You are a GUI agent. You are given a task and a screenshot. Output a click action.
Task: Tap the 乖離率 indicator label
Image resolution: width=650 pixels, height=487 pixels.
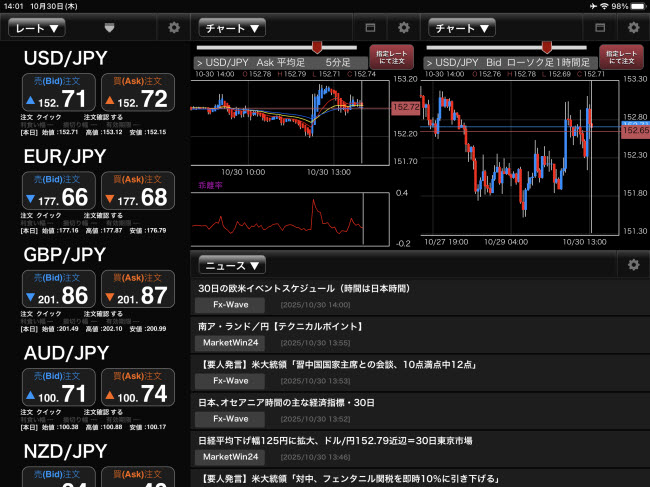(210, 186)
